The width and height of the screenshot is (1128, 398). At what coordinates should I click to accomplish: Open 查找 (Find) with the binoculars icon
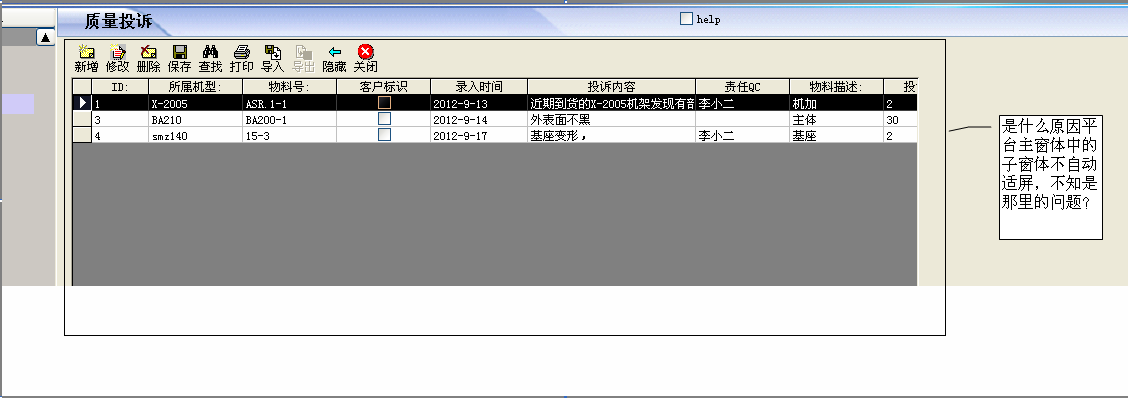click(210, 52)
